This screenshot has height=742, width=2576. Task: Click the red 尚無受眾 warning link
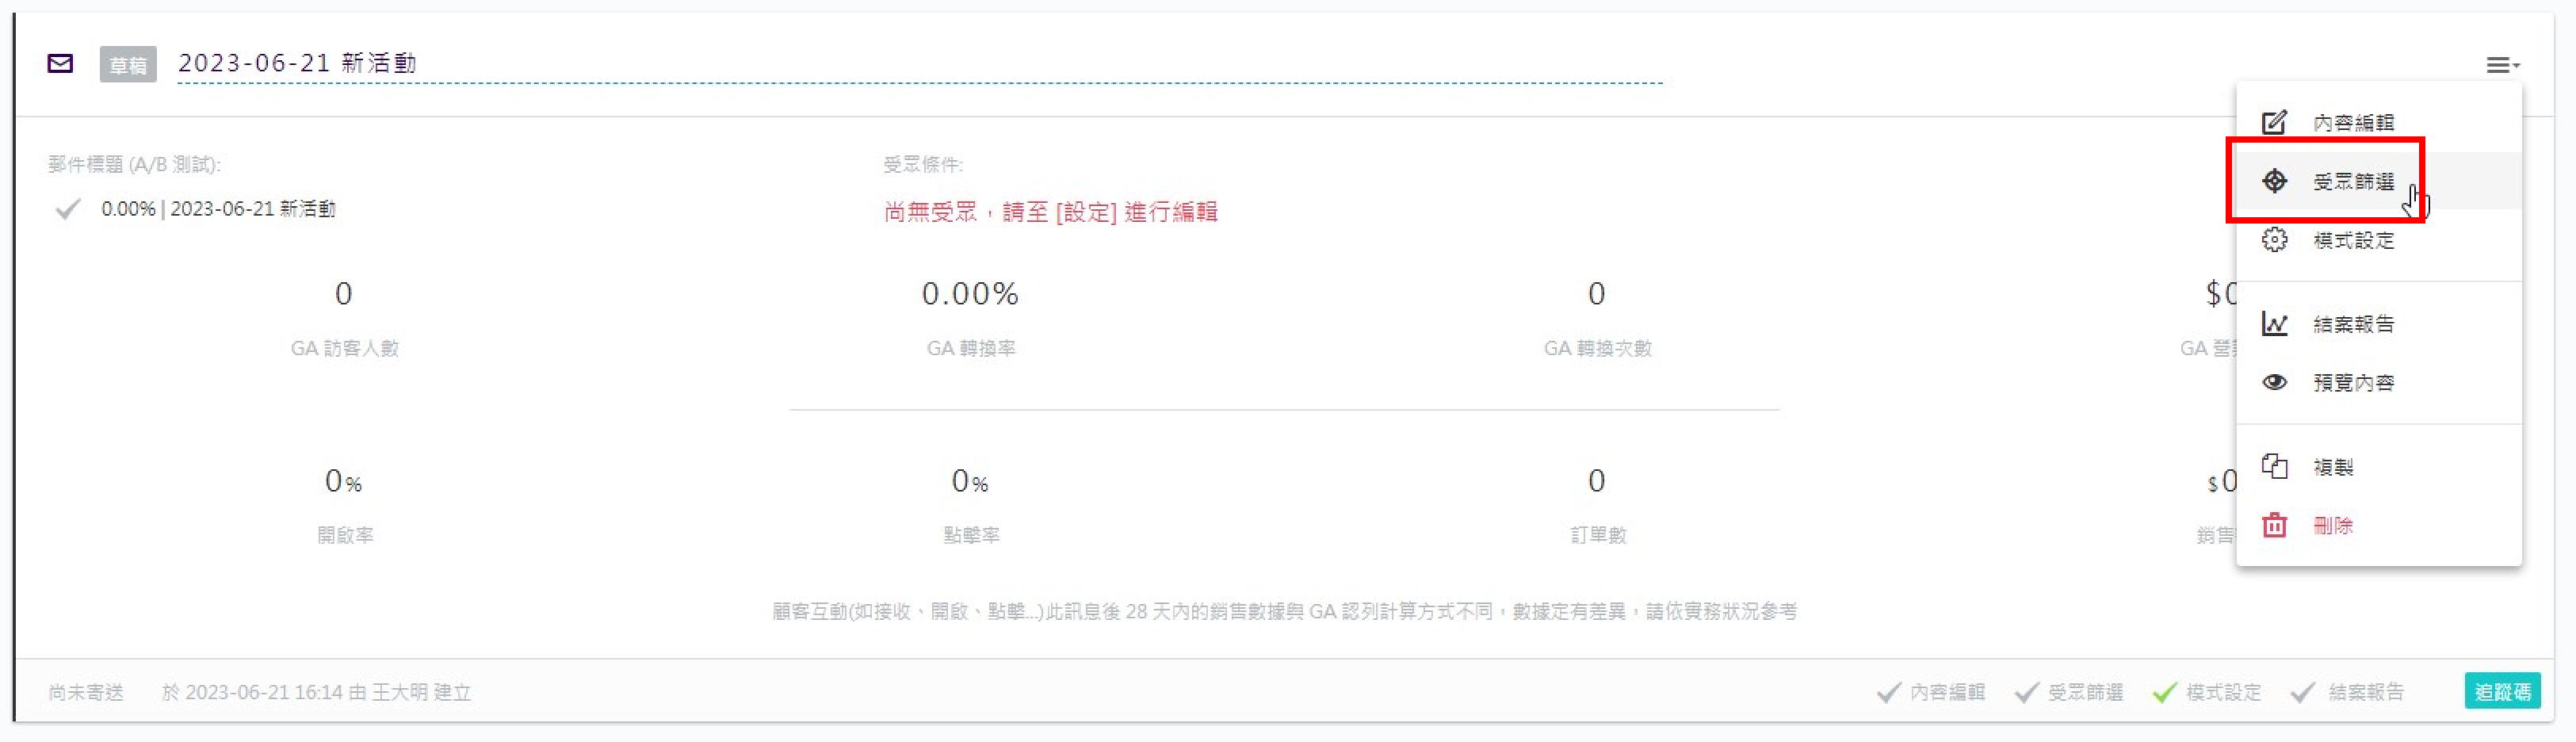(x=1050, y=212)
